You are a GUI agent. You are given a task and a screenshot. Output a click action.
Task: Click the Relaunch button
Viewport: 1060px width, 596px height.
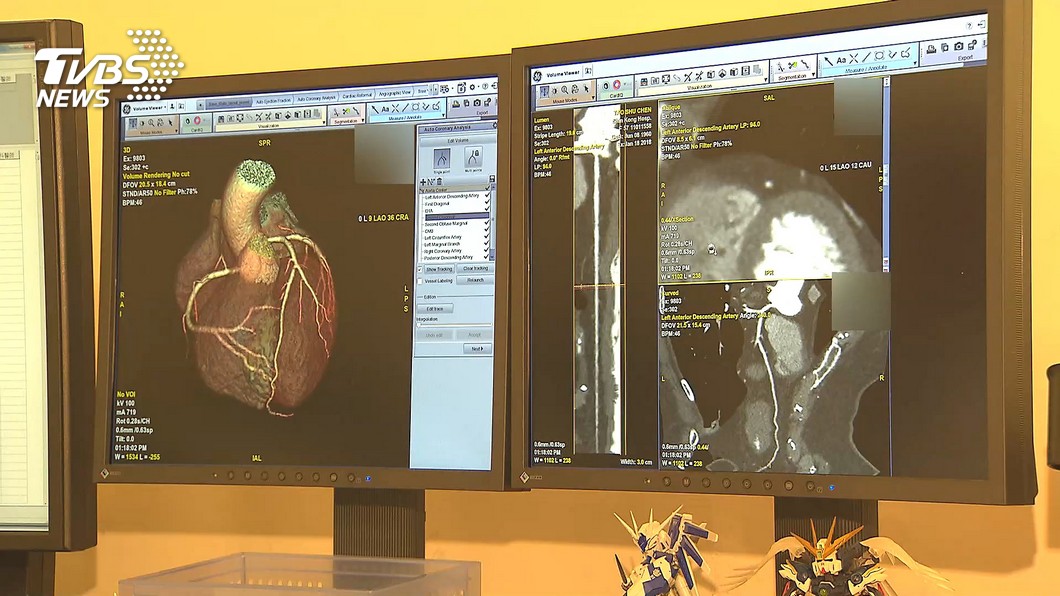click(x=475, y=280)
